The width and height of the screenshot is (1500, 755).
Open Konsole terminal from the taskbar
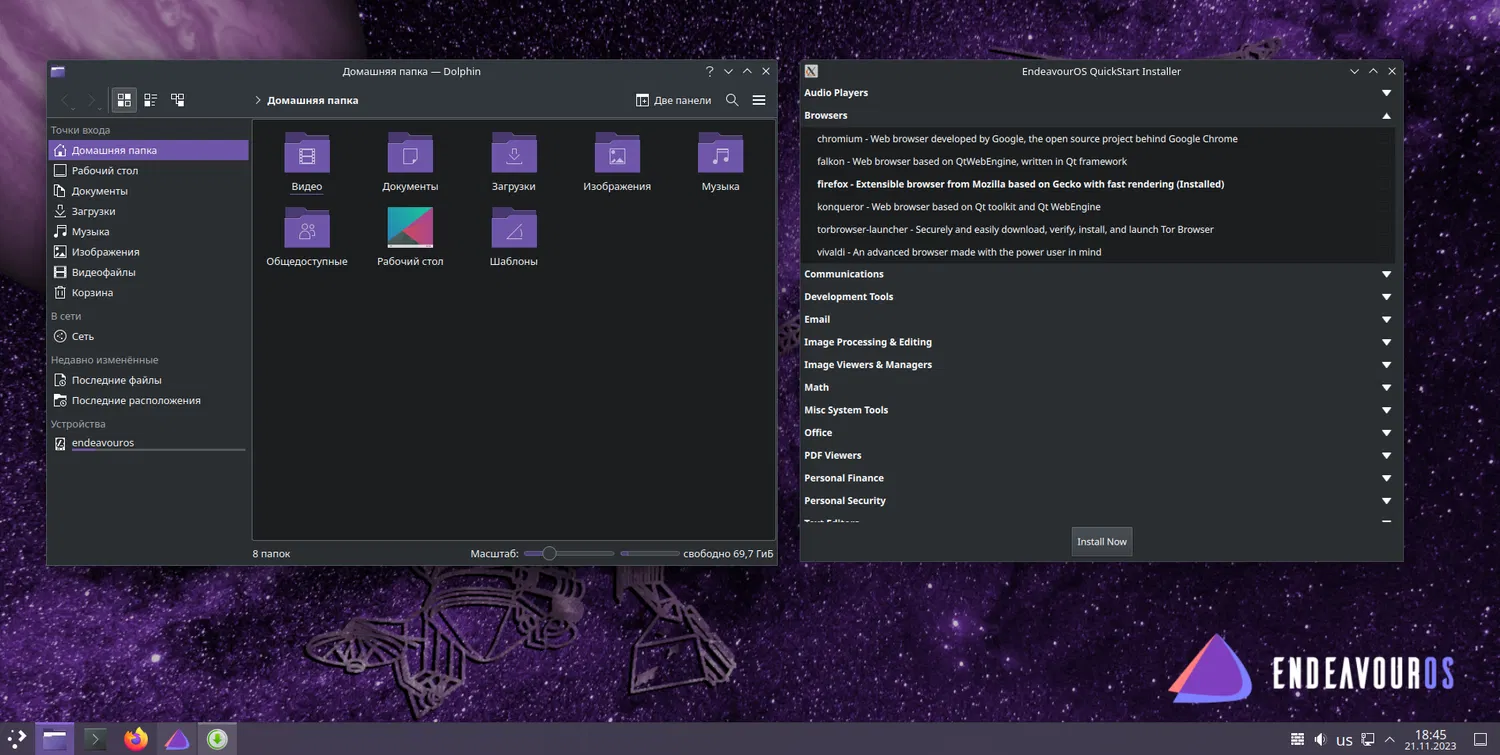[95, 739]
